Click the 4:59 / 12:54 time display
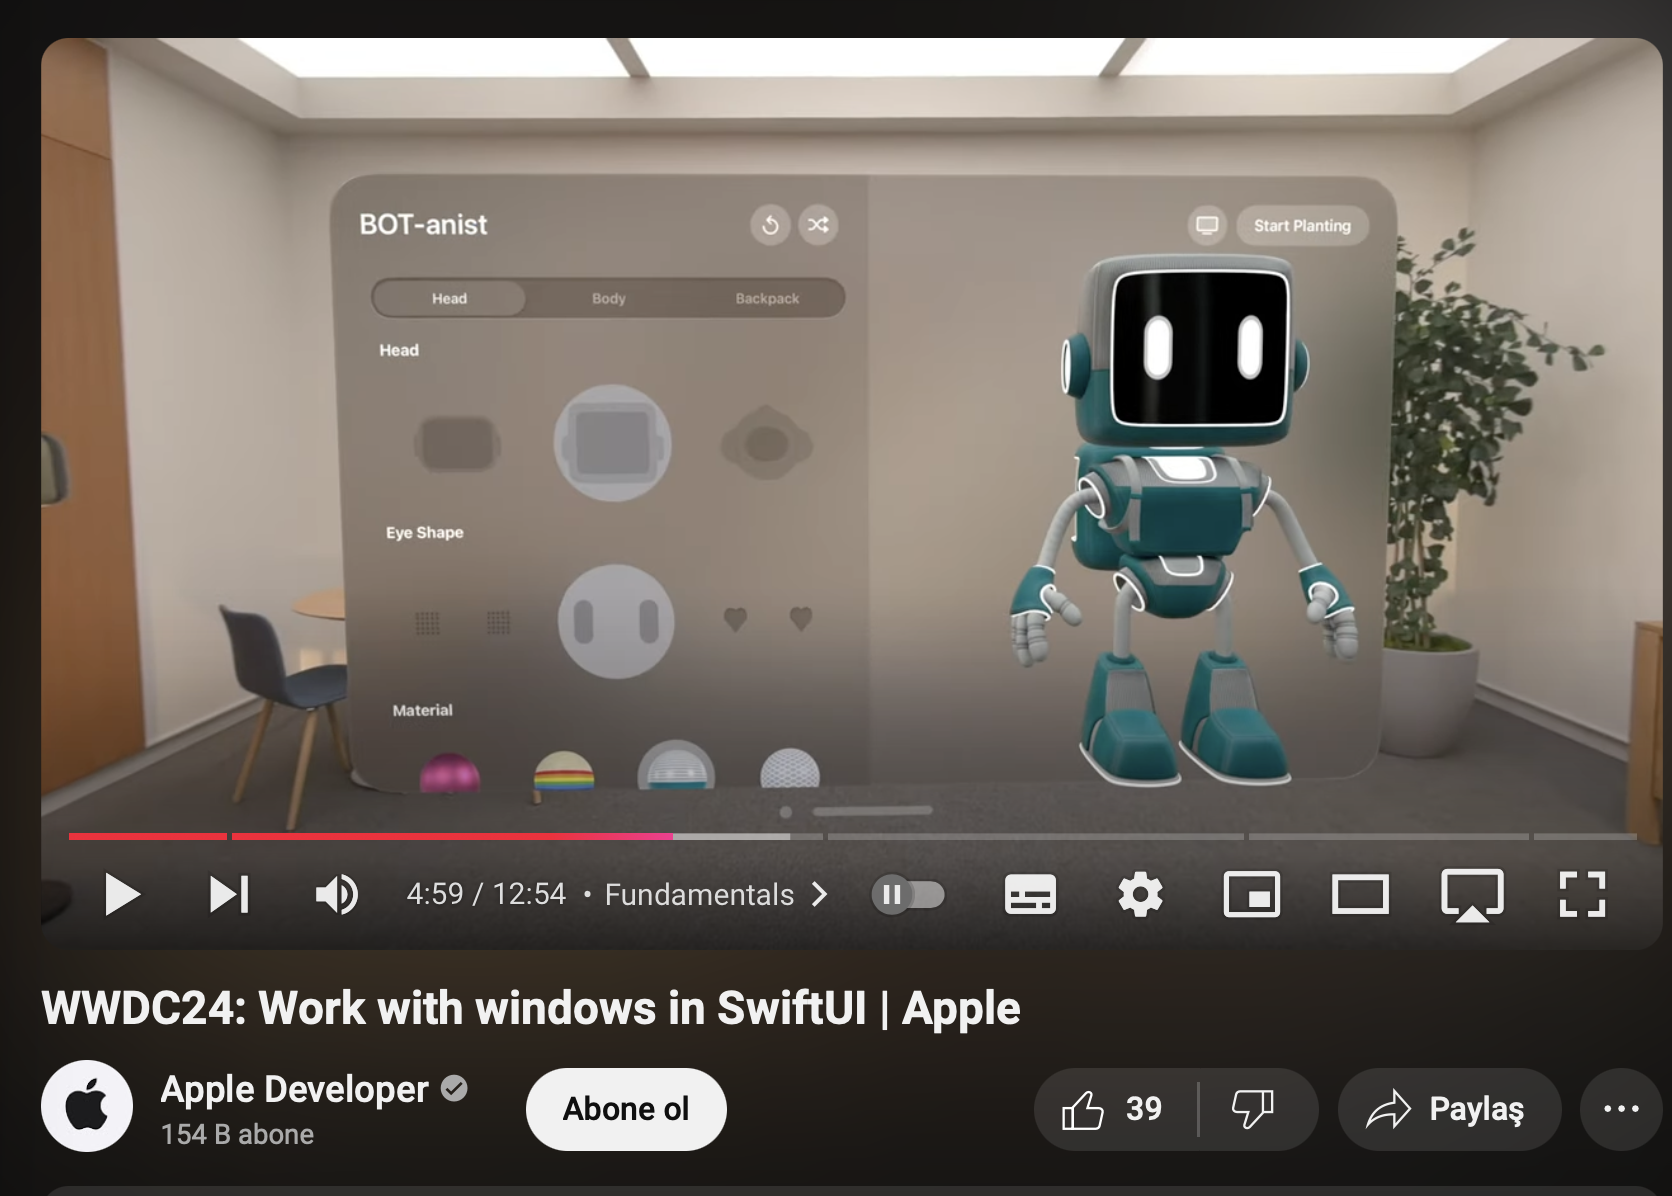The width and height of the screenshot is (1672, 1196). coord(486,893)
